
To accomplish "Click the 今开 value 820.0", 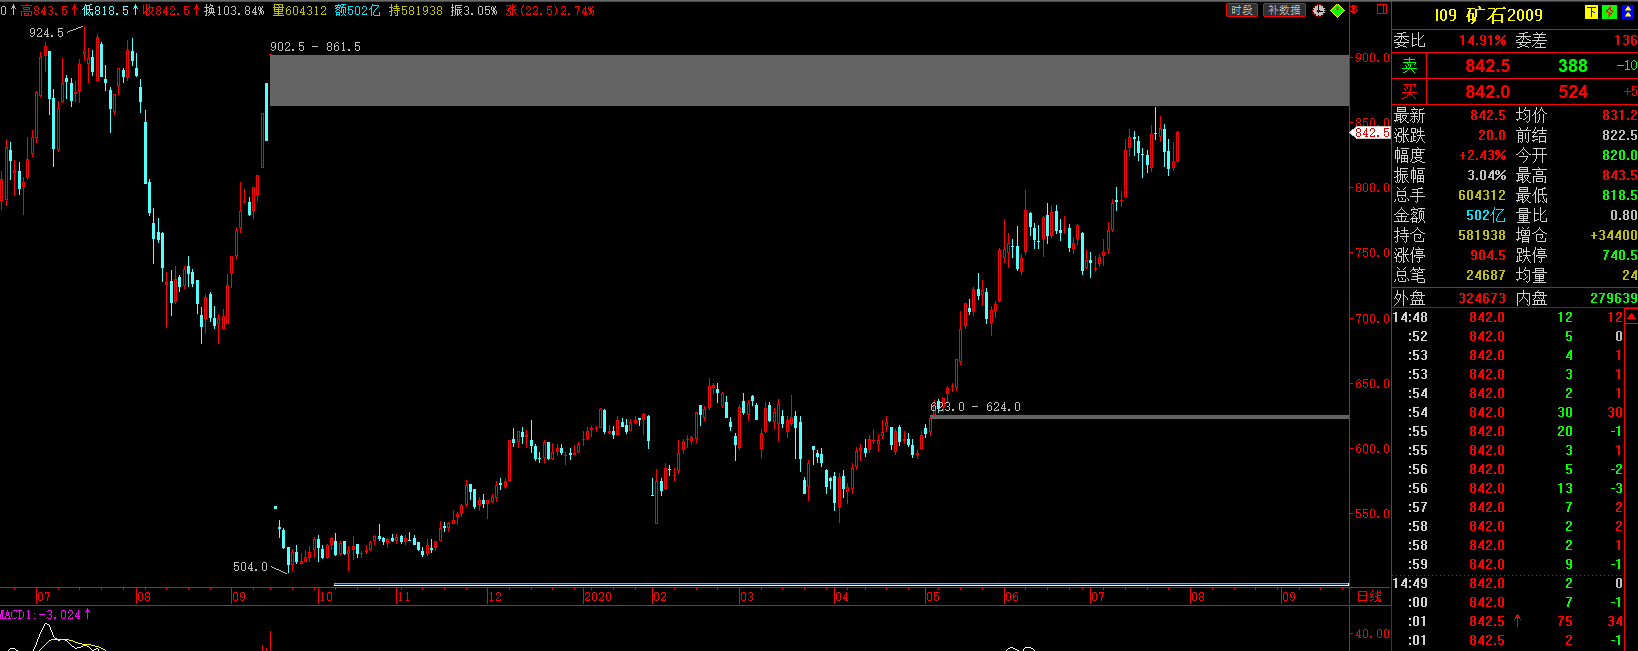I will 1619,156.
